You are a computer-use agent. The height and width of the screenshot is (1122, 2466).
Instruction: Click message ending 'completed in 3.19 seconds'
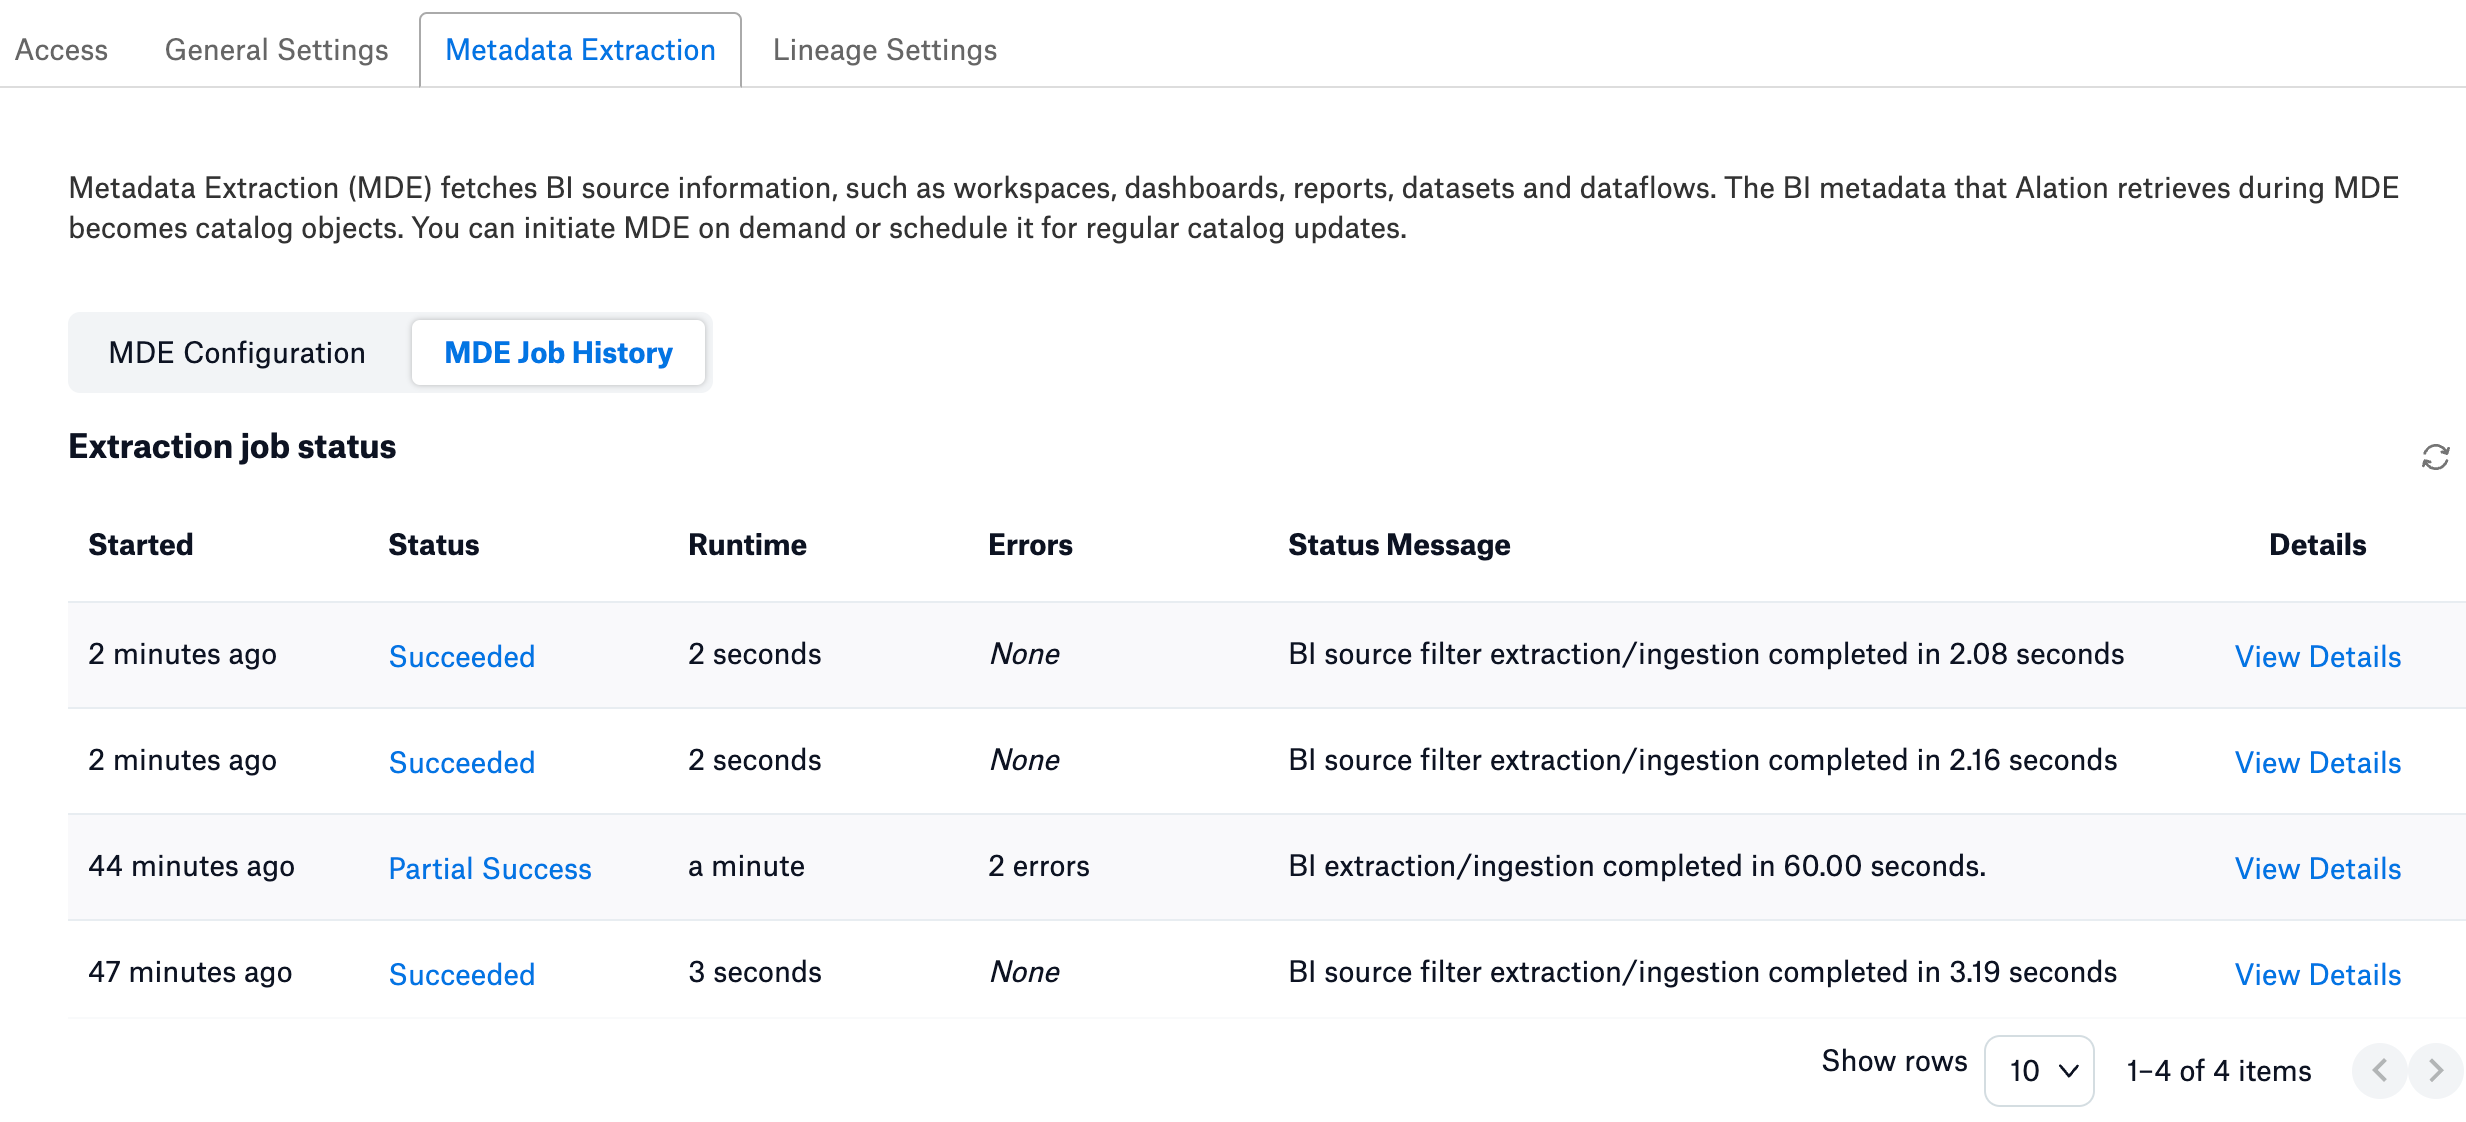coord(1703,972)
